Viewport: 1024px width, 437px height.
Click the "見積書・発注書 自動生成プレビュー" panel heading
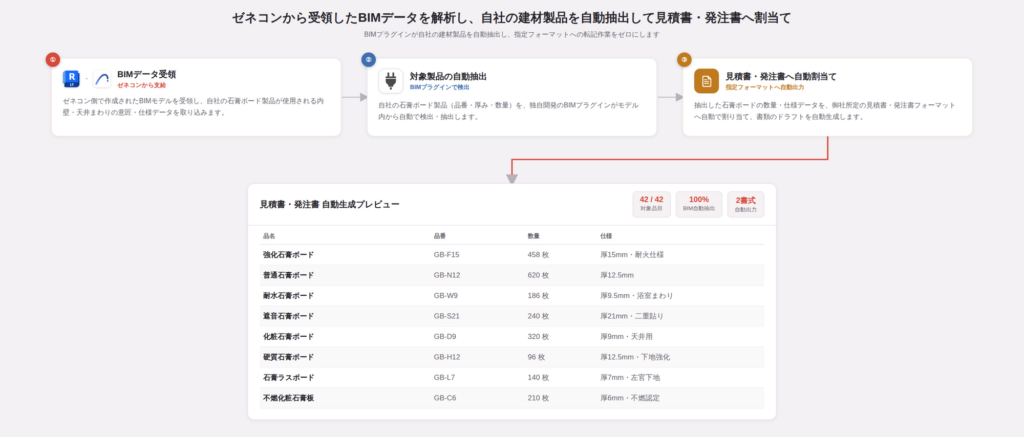coord(329,204)
